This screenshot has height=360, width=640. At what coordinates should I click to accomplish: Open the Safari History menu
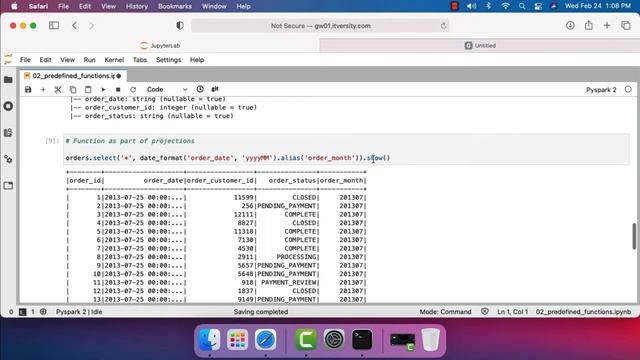pyautogui.click(x=137, y=6)
